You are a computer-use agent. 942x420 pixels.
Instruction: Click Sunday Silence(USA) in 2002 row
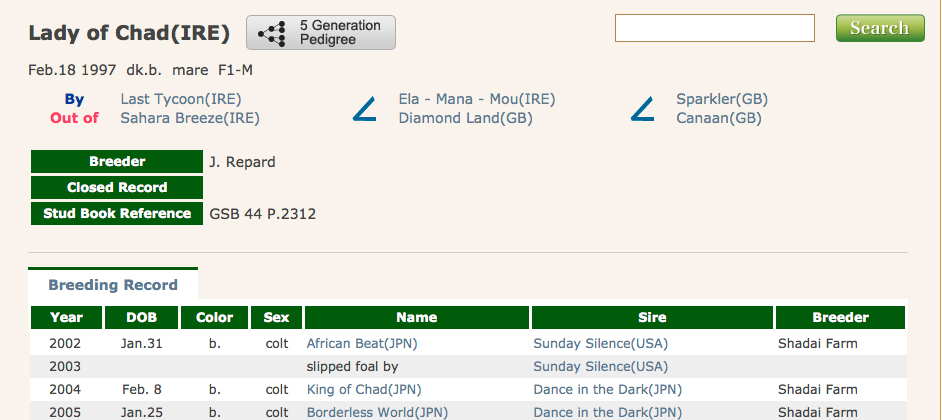(x=600, y=343)
